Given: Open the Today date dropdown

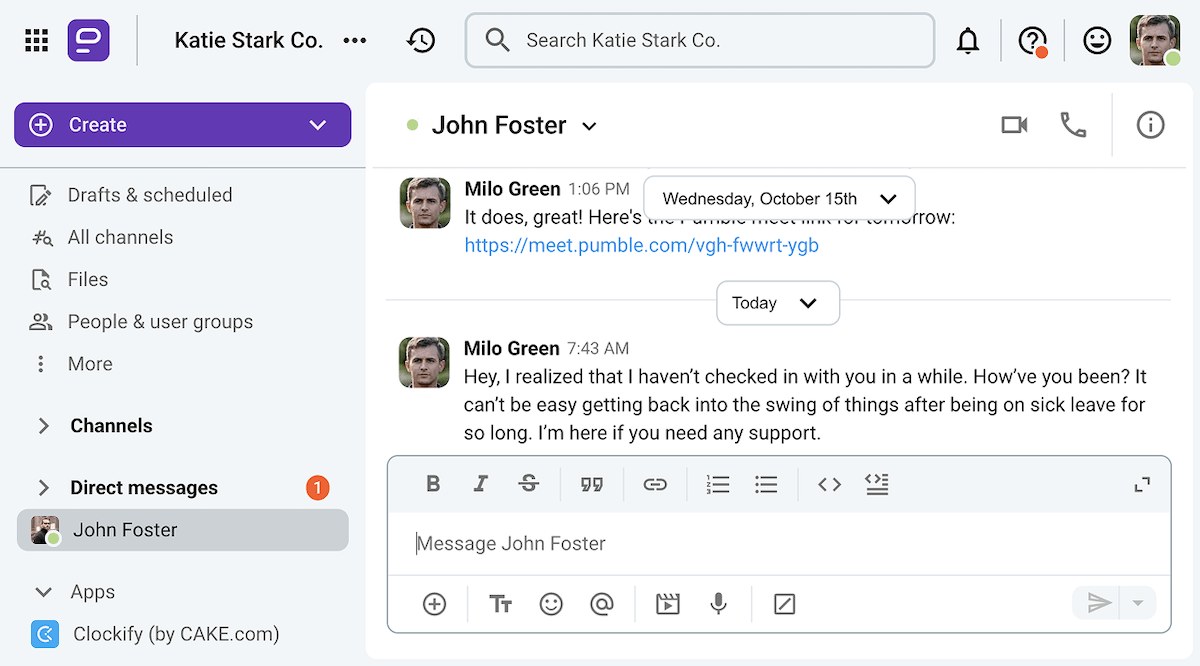Looking at the screenshot, I should click(x=778, y=303).
